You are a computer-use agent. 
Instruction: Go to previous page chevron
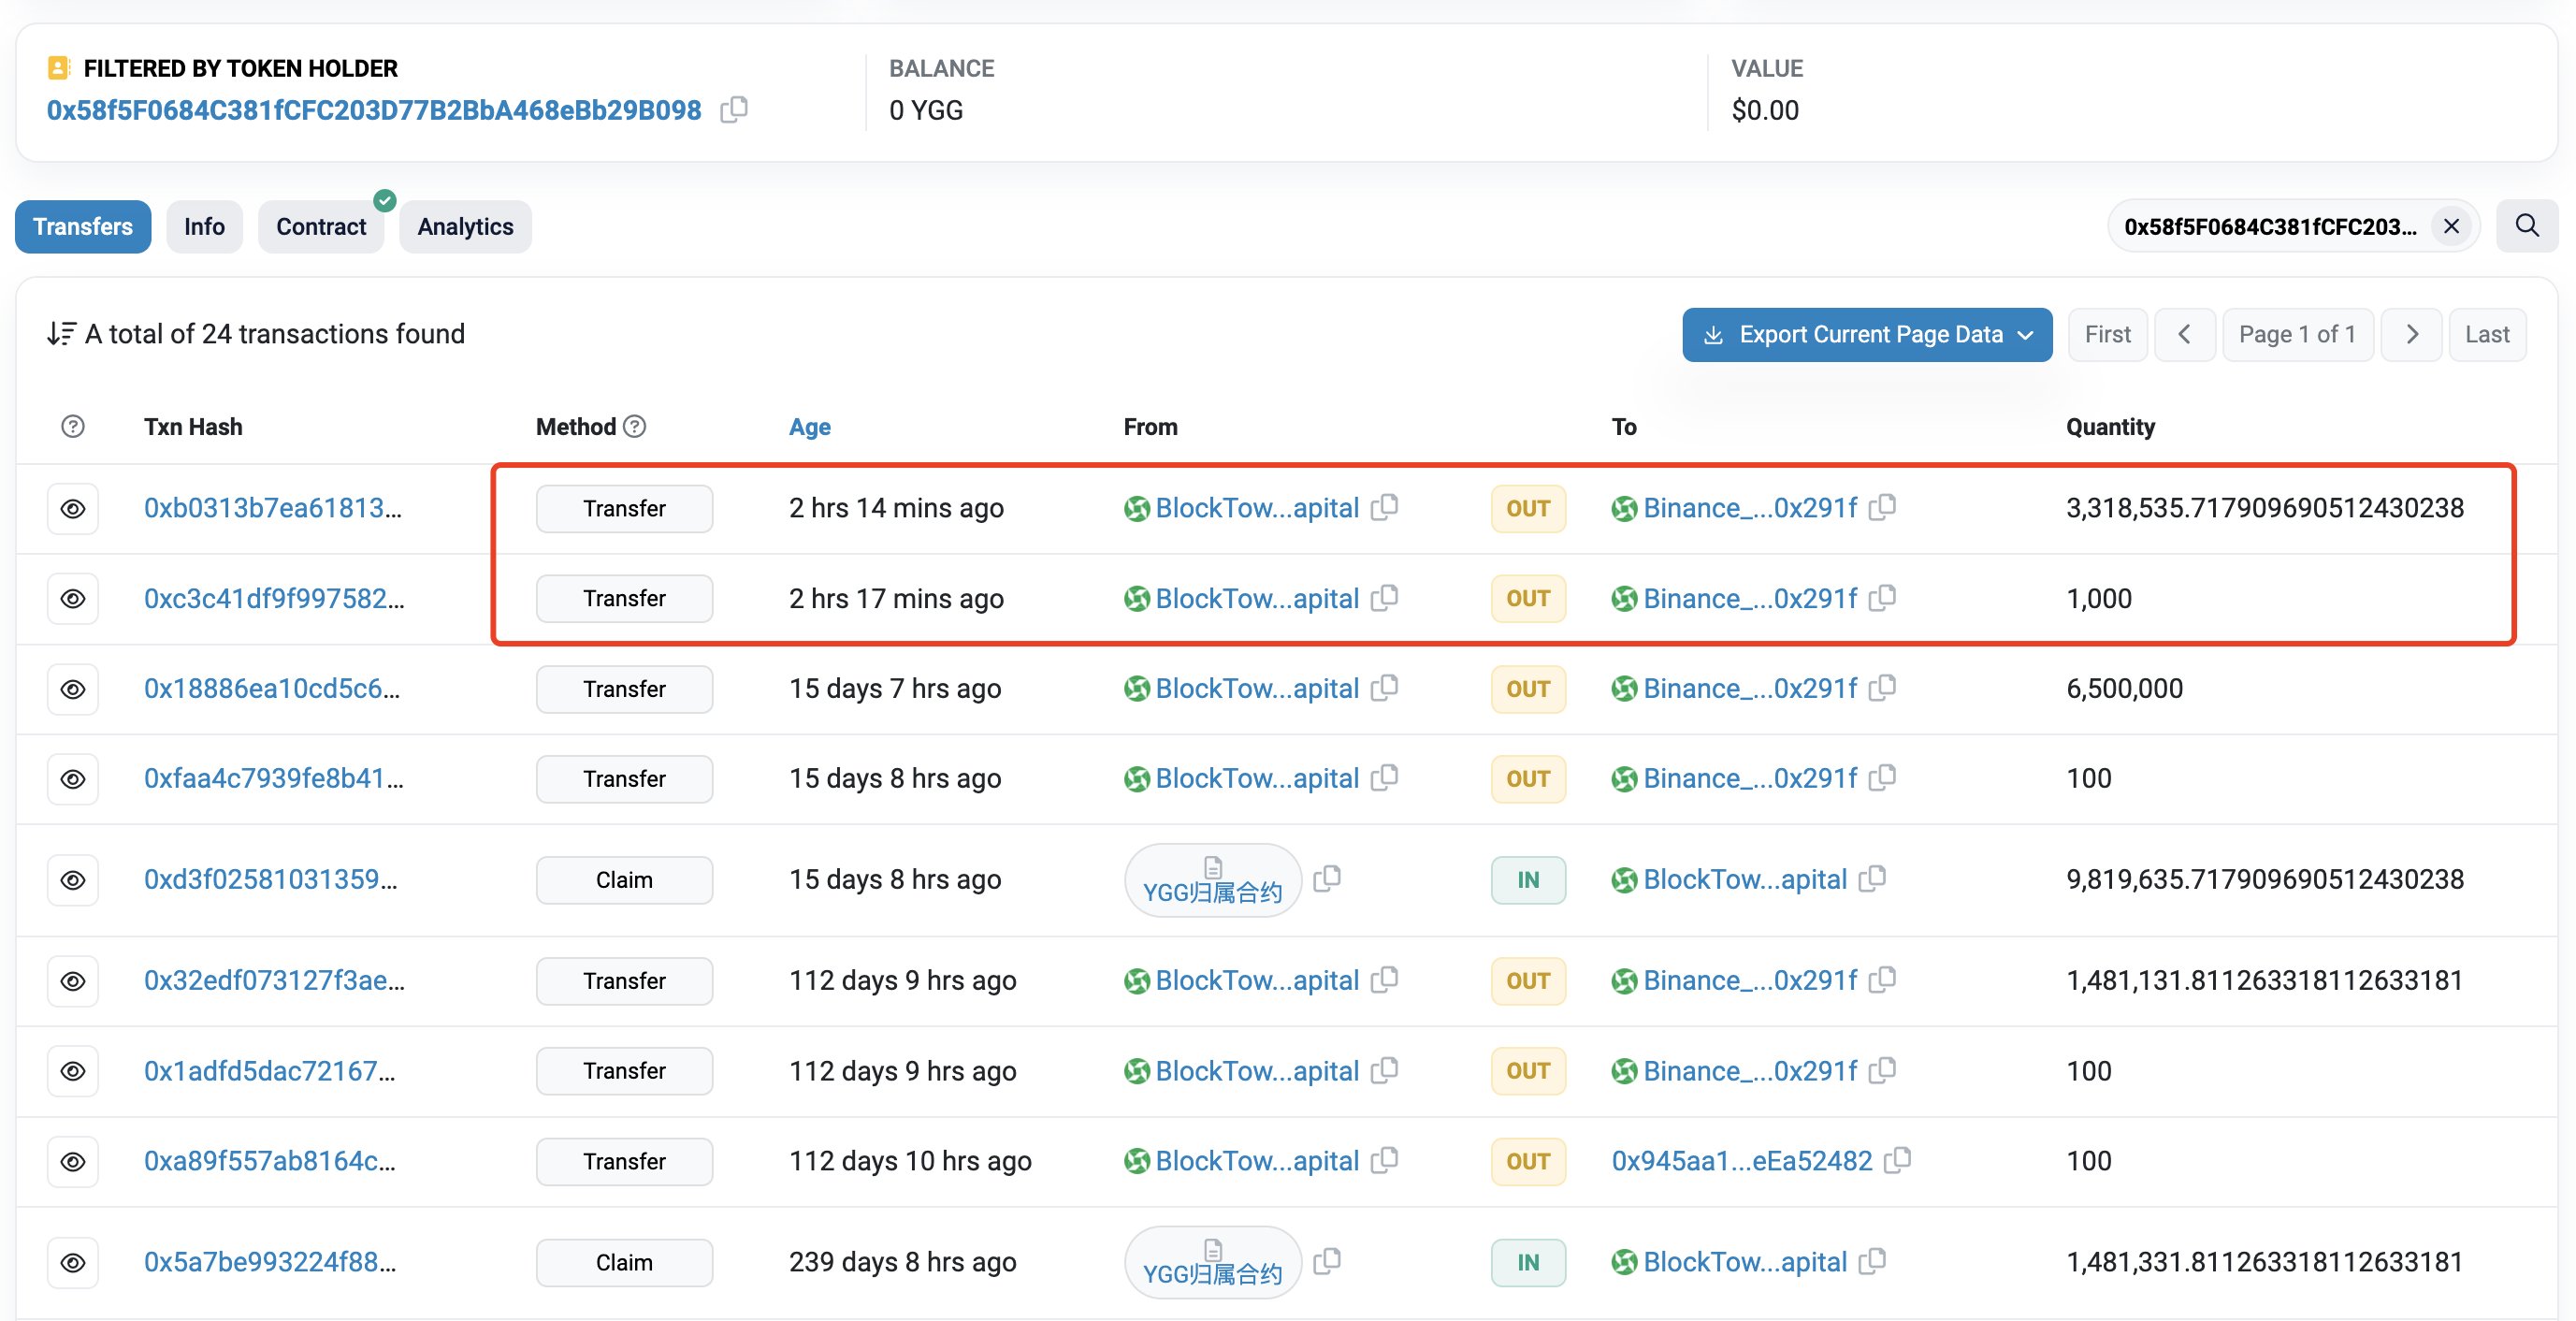click(2184, 335)
